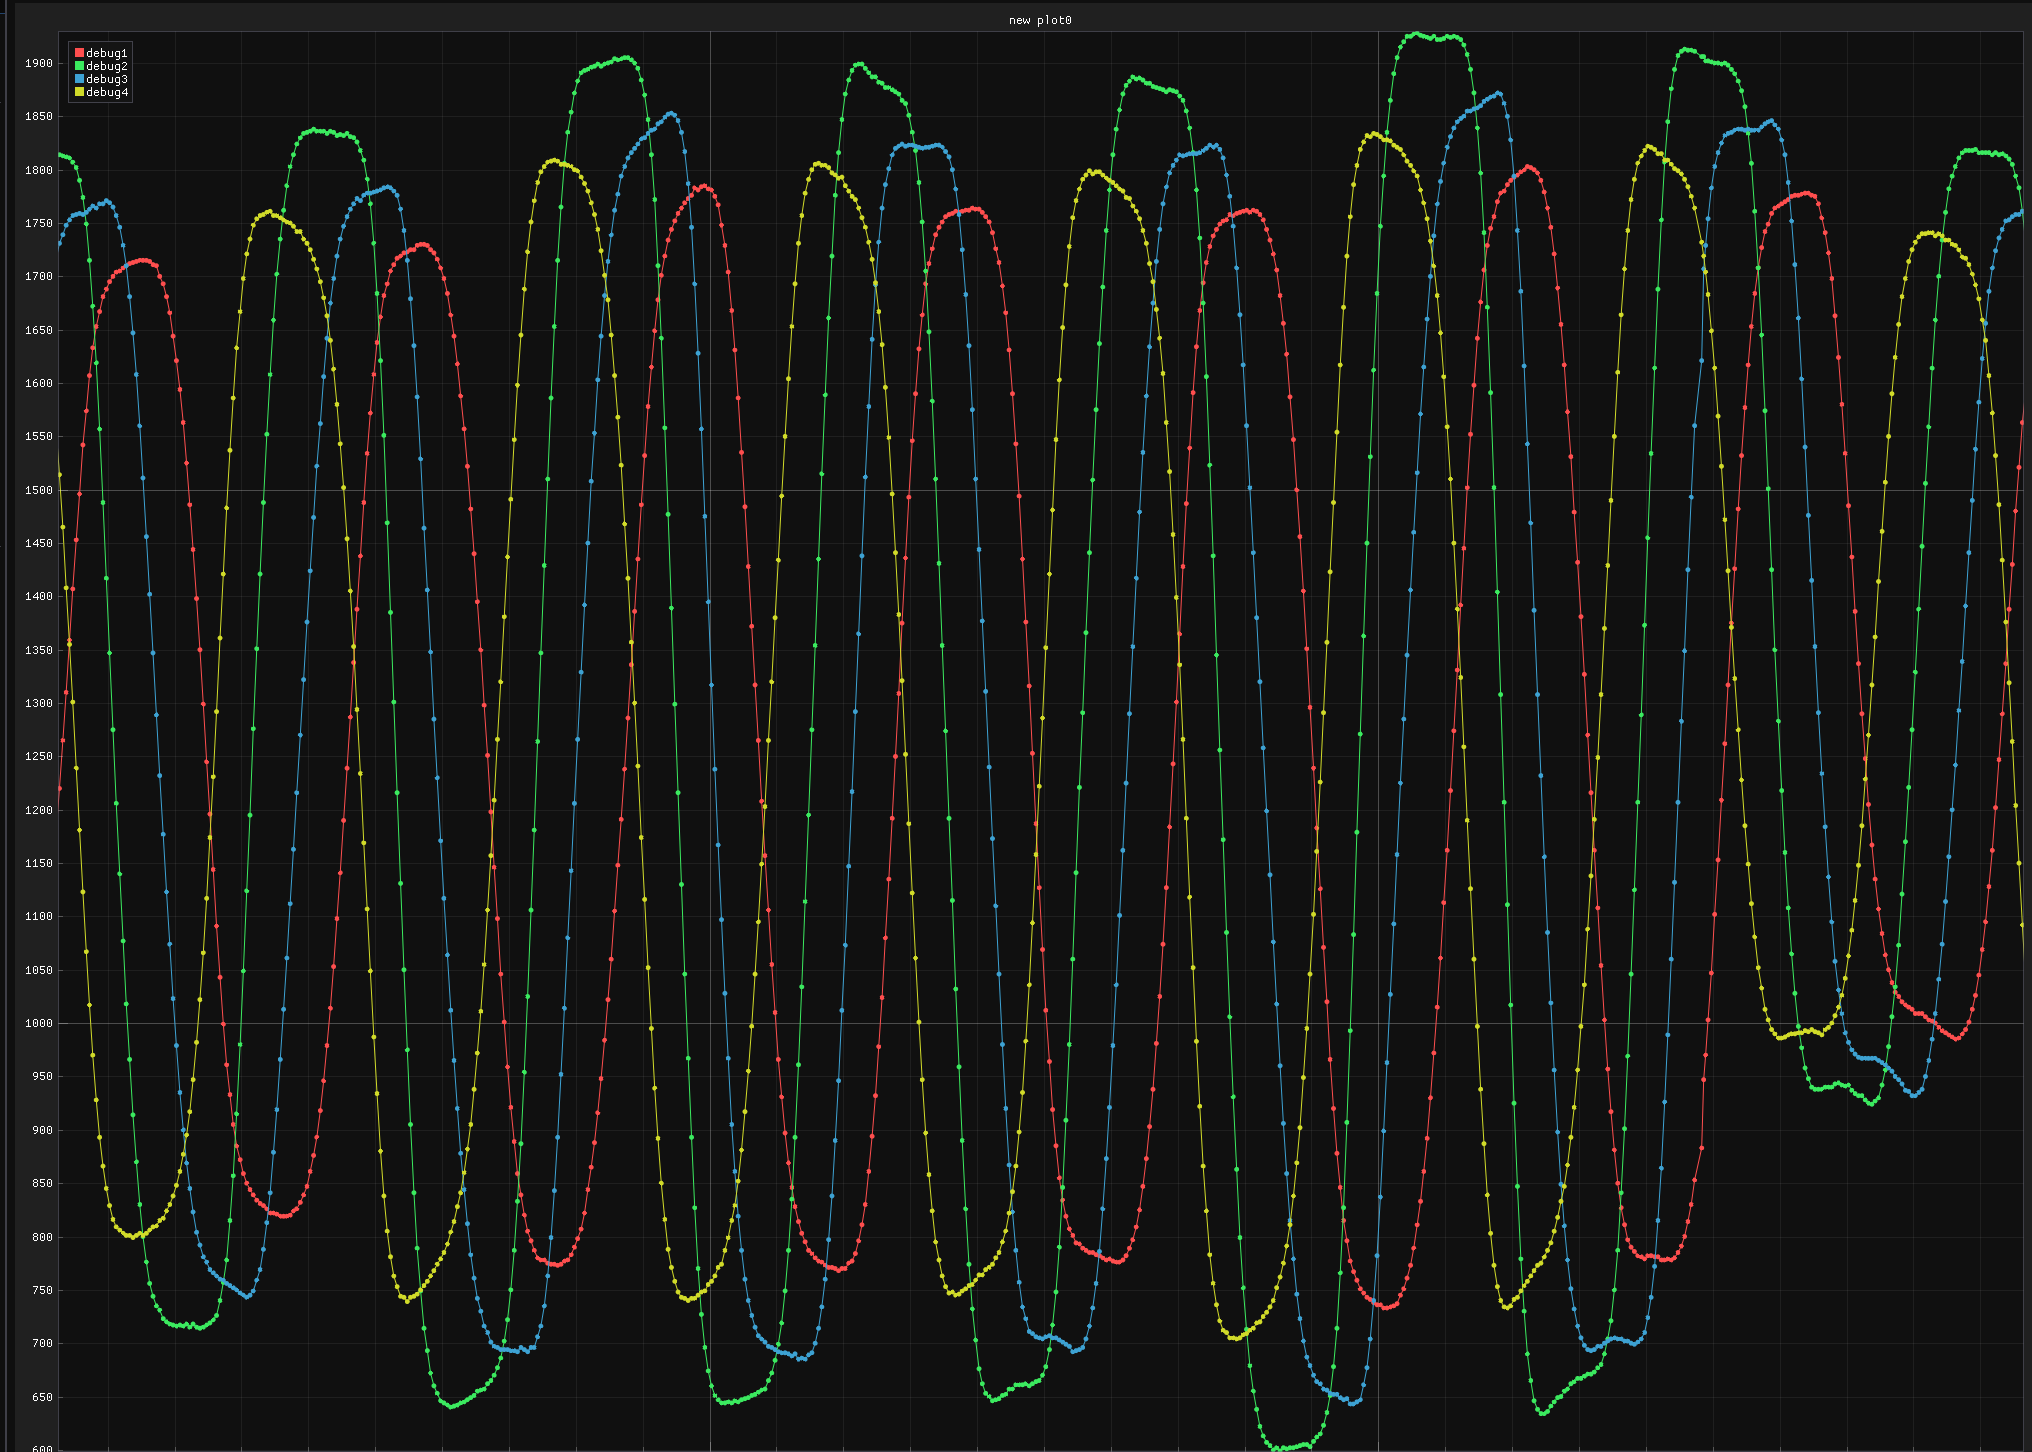This screenshot has height=1452, width=2032.
Task: Click the 1700 y-axis tick label
Action: [39, 276]
